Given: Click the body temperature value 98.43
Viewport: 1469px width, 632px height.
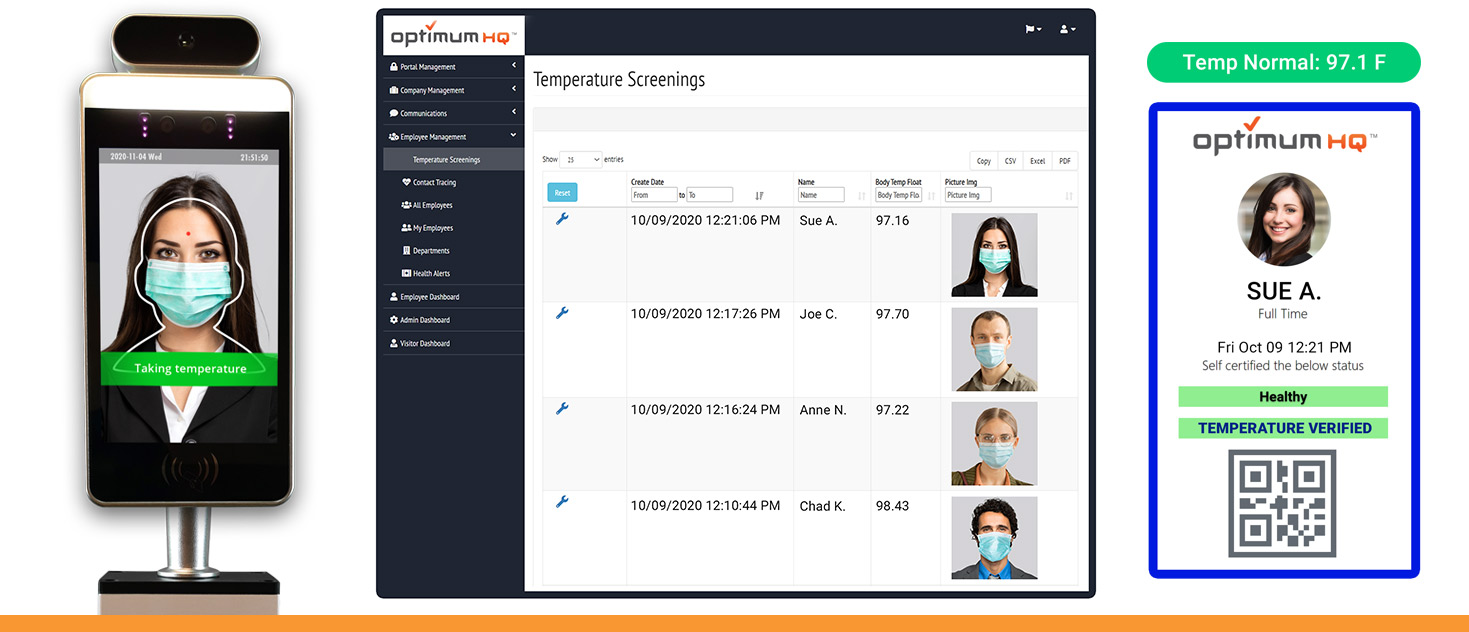Looking at the screenshot, I should (x=892, y=506).
